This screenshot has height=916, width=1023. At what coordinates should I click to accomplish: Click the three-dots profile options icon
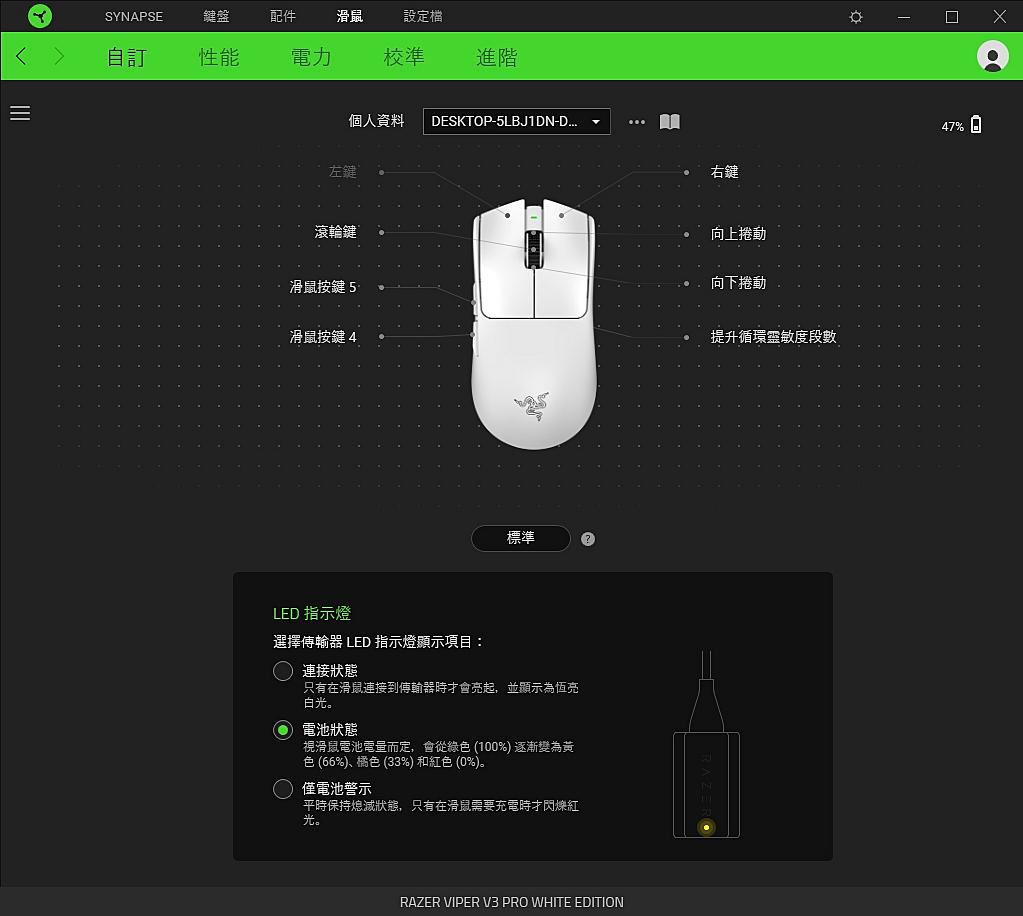[637, 122]
